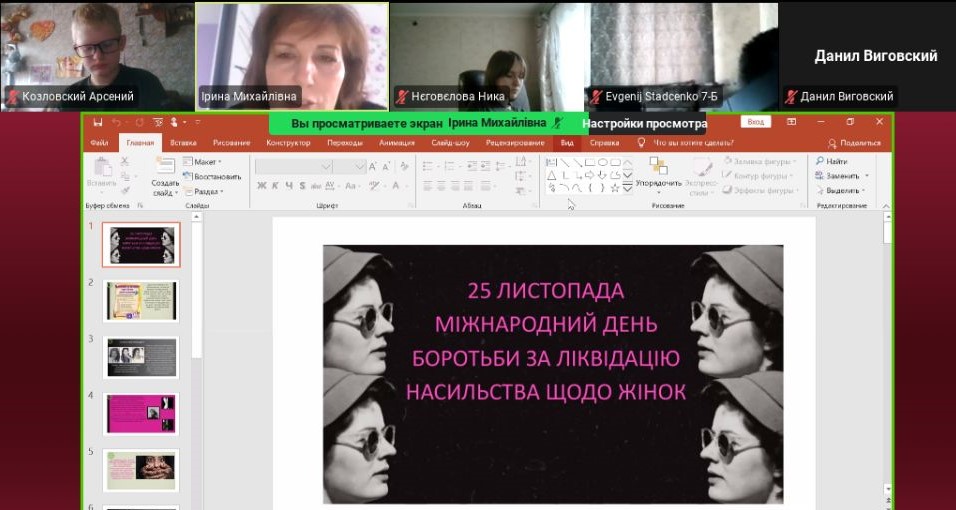
Task: Click the Decrease Font Size icon
Action: [387, 167]
